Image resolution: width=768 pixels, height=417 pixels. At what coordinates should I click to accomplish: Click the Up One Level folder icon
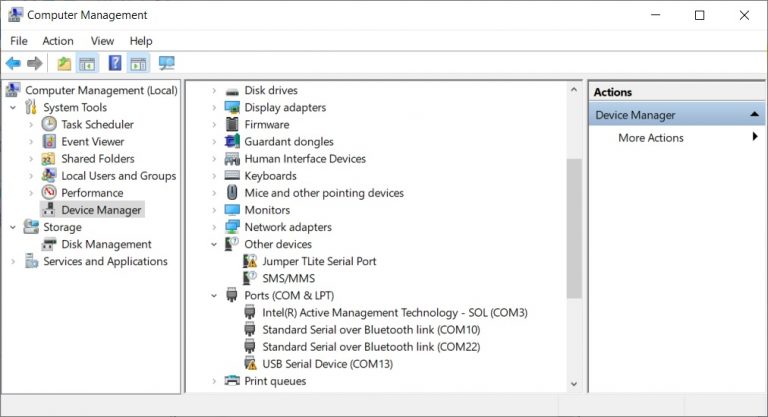point(64,63)
